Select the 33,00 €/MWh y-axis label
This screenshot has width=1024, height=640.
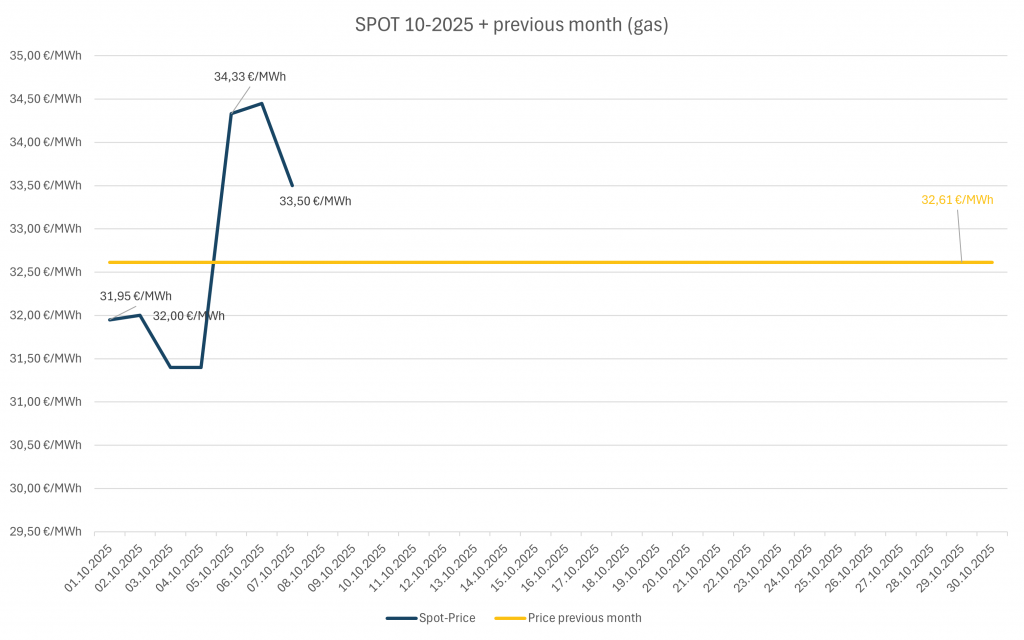[x=46, y=229]
